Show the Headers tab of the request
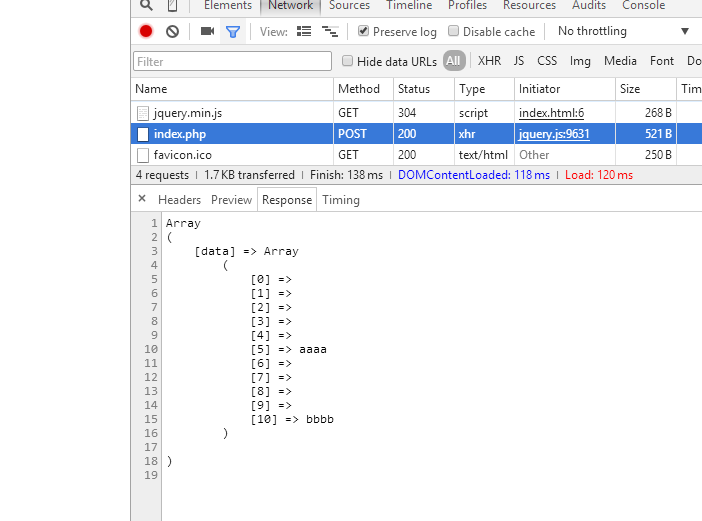The height and width of the screenshot is (521, 702). pyautogui.click(x=179, y=200)
